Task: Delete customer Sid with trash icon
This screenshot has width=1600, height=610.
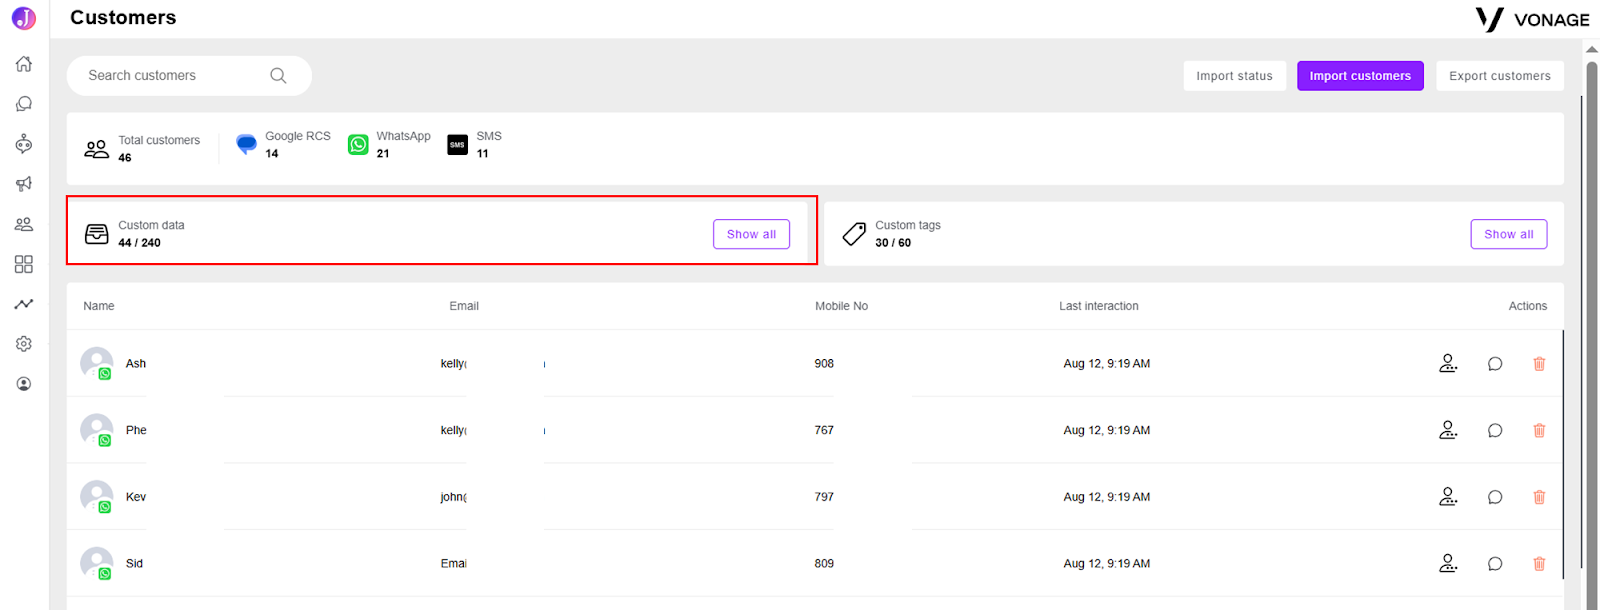Action: tap(1539, 564)
